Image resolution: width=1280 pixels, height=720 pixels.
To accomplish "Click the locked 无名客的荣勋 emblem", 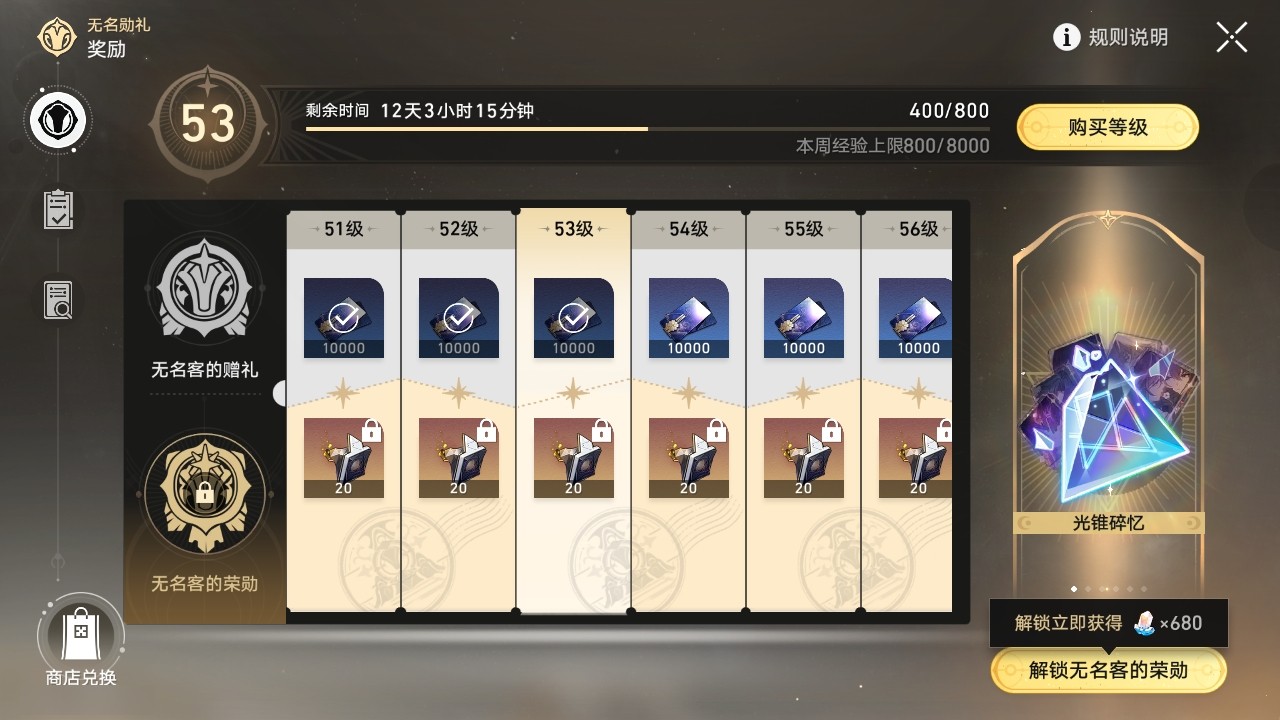I will pyautogui.click(x=205, y=493).
